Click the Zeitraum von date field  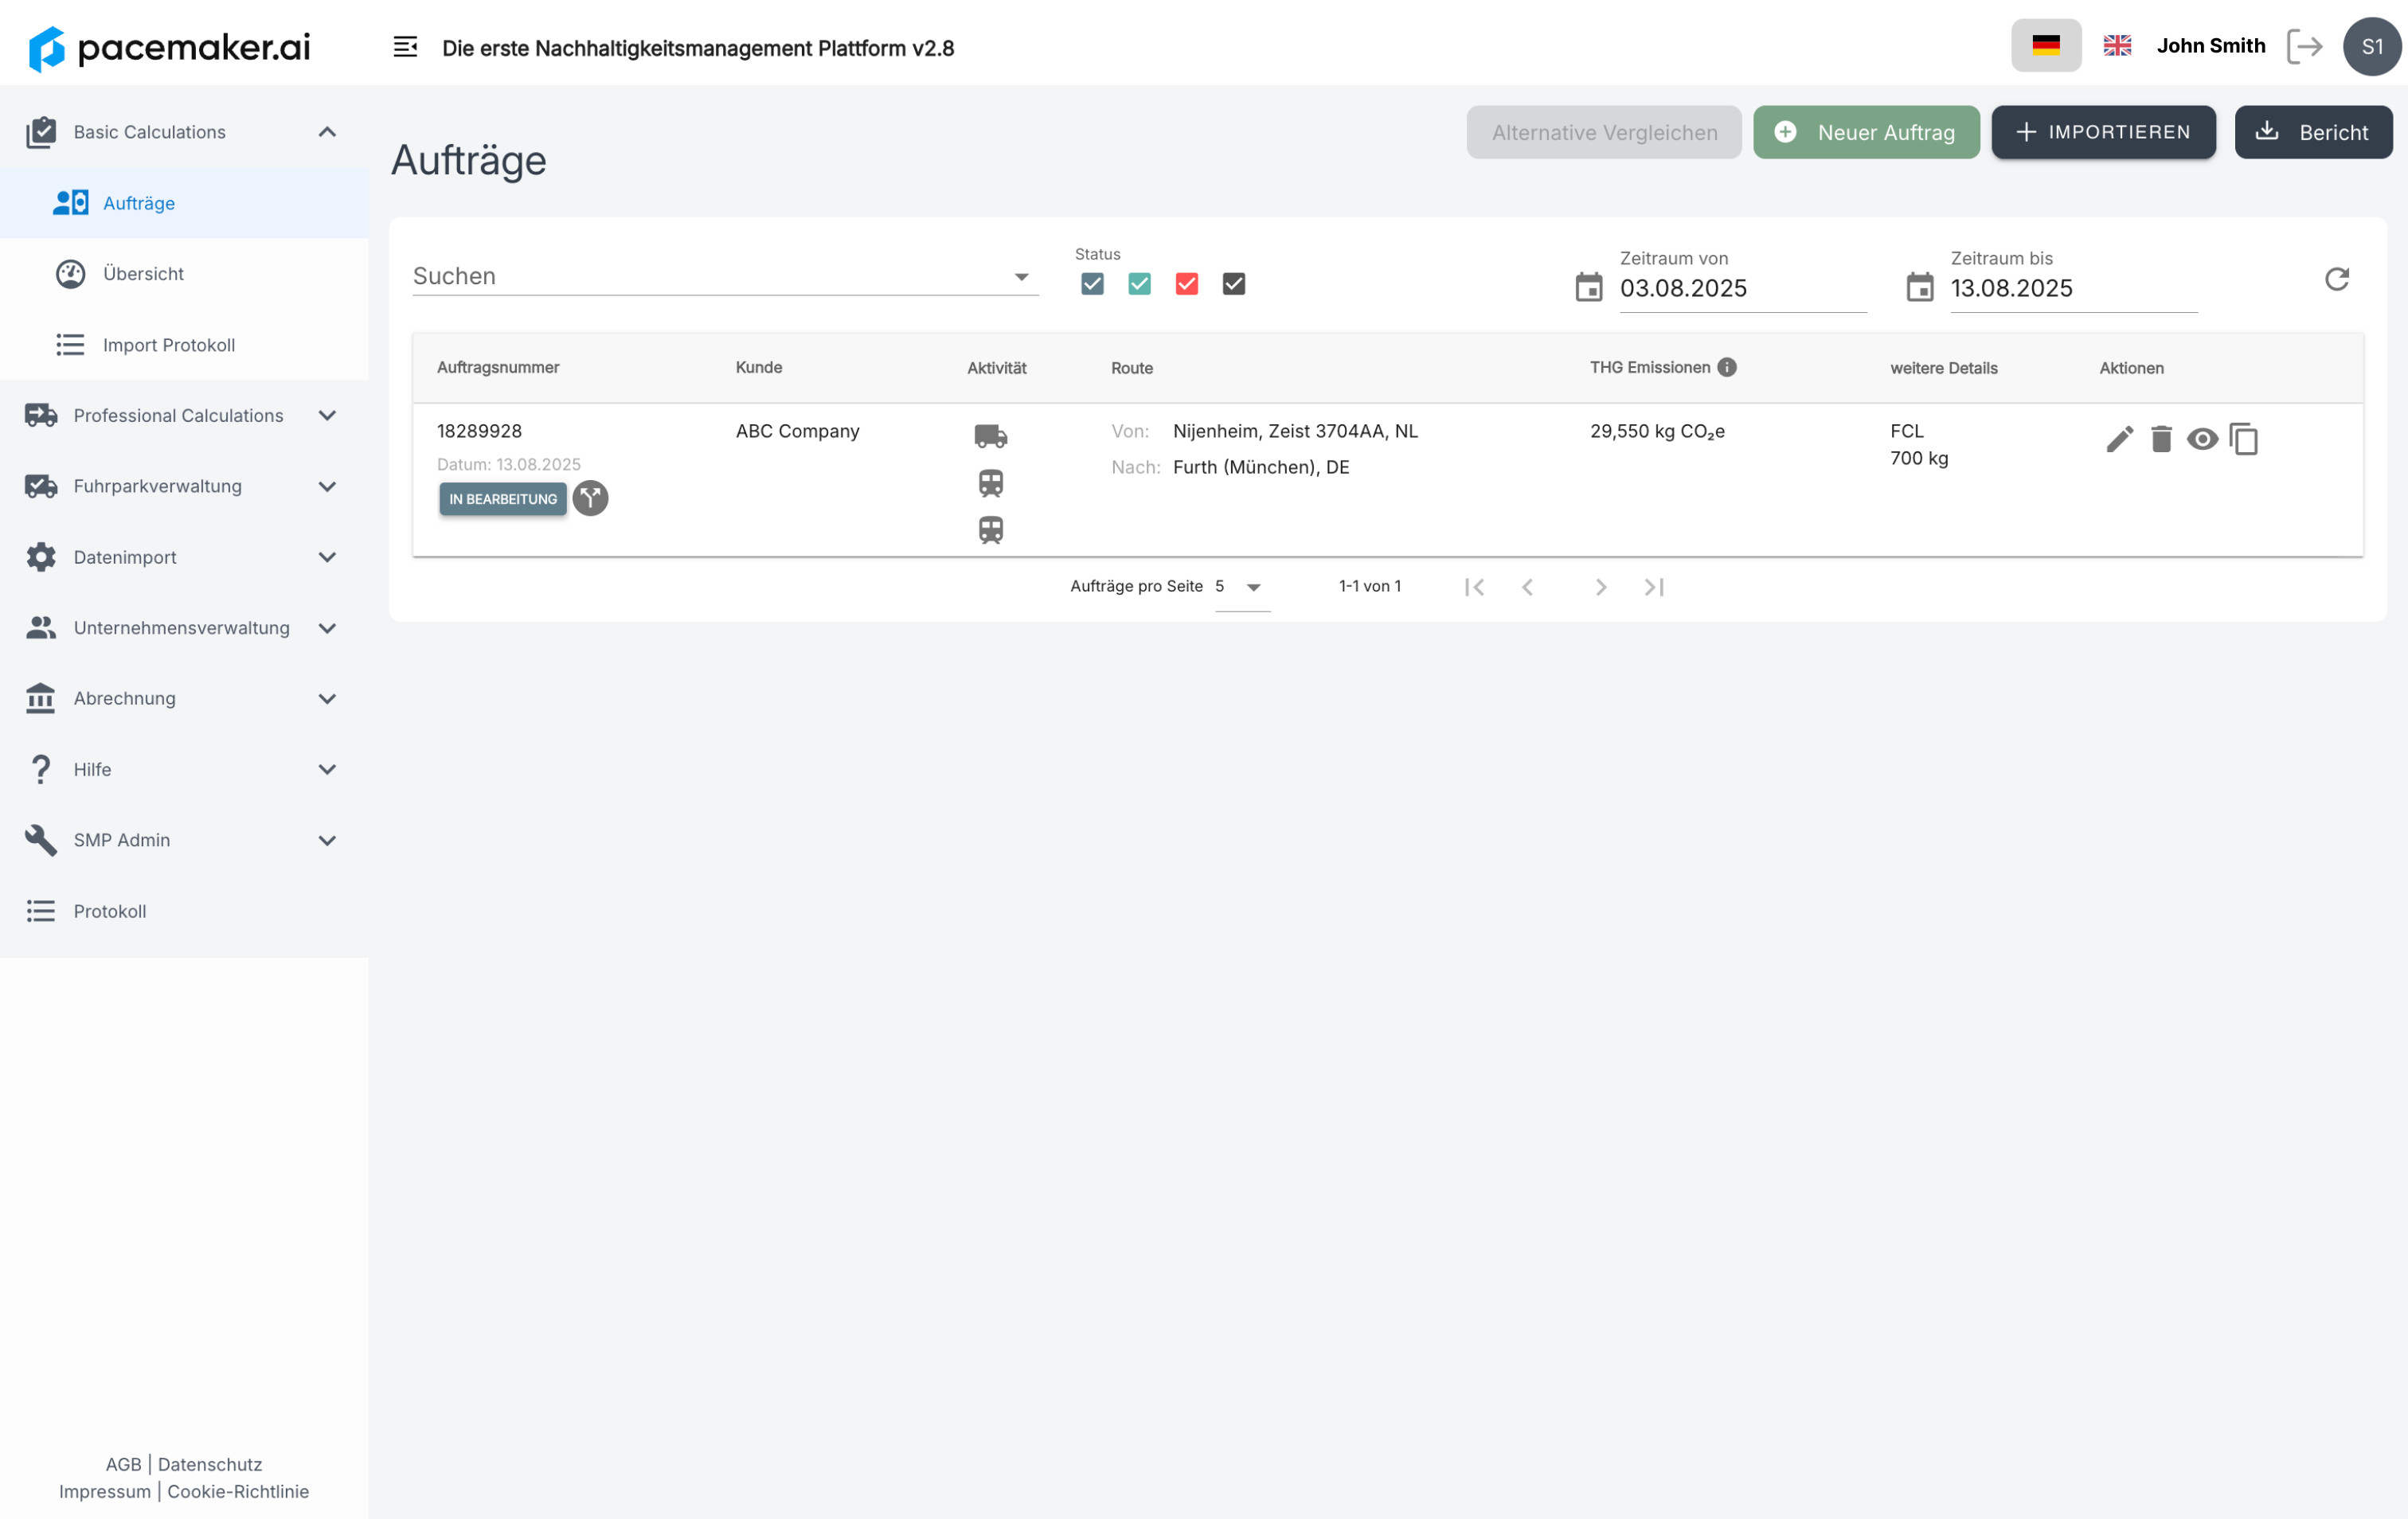tap(1741, 289)
